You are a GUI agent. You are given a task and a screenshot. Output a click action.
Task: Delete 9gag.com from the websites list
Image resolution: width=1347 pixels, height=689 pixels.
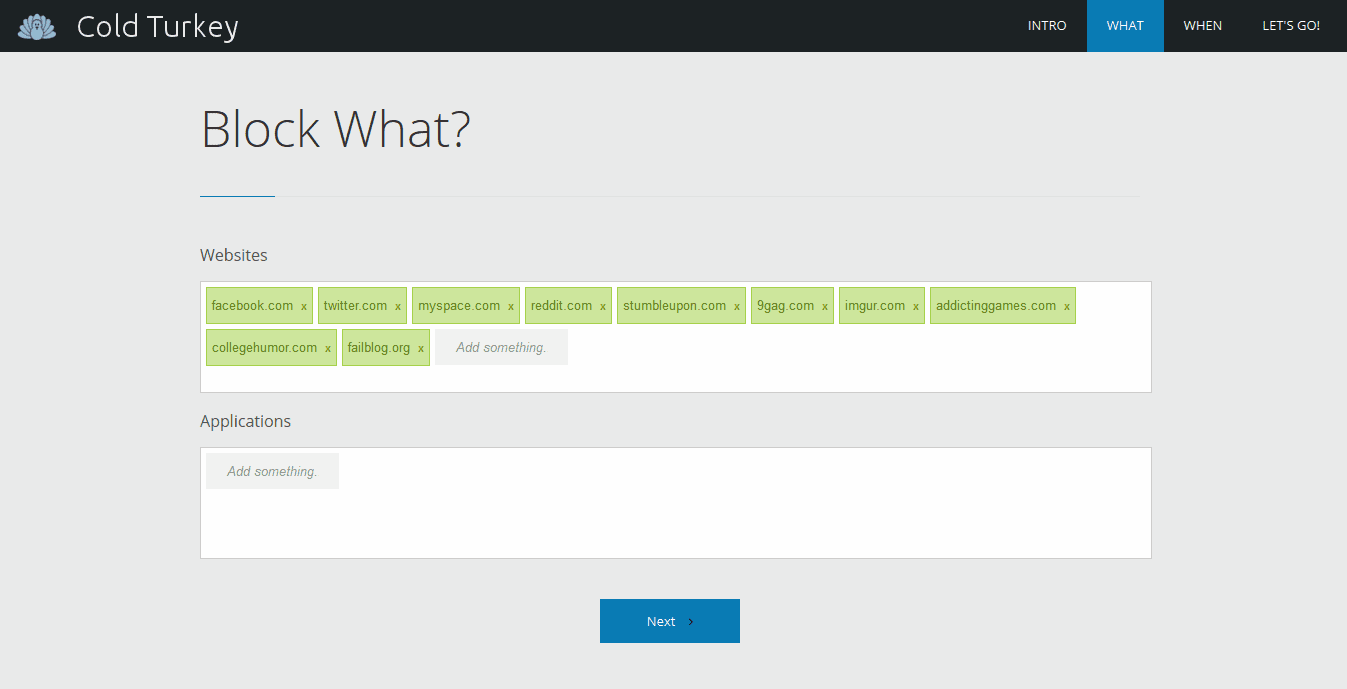click(x=825, y=307)
